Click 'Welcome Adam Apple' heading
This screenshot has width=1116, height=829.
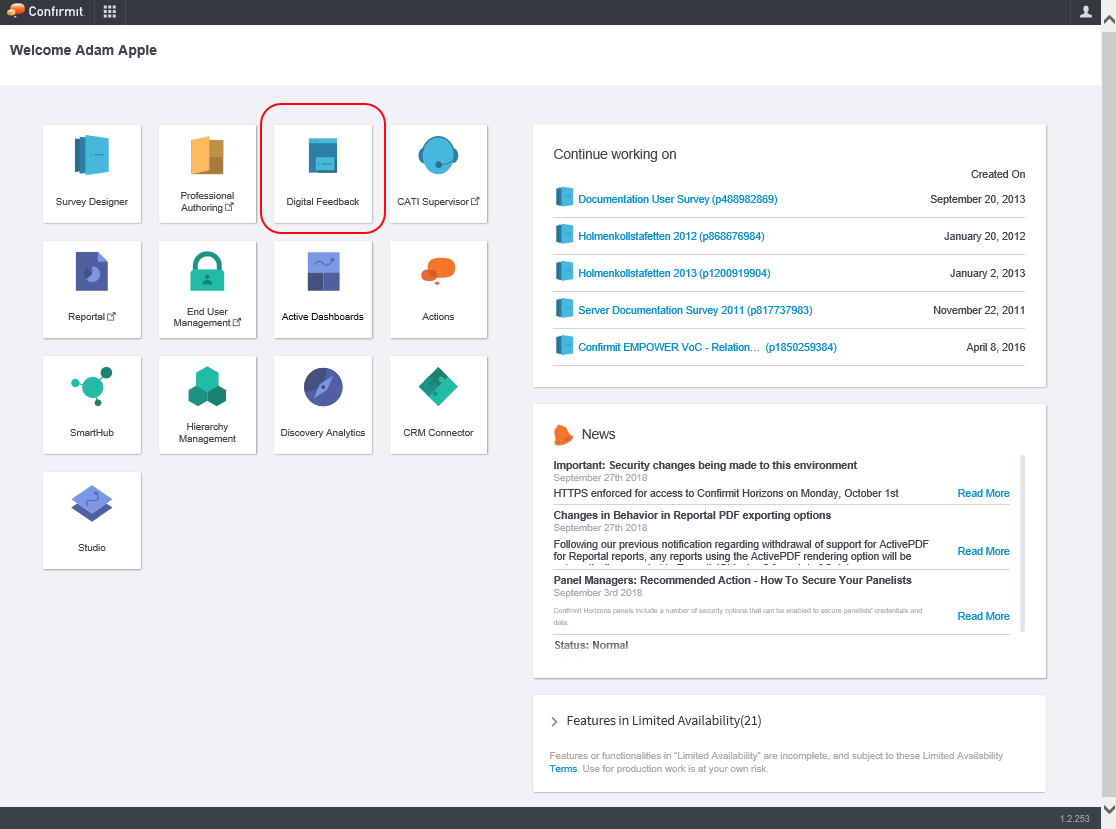[83, 51]
